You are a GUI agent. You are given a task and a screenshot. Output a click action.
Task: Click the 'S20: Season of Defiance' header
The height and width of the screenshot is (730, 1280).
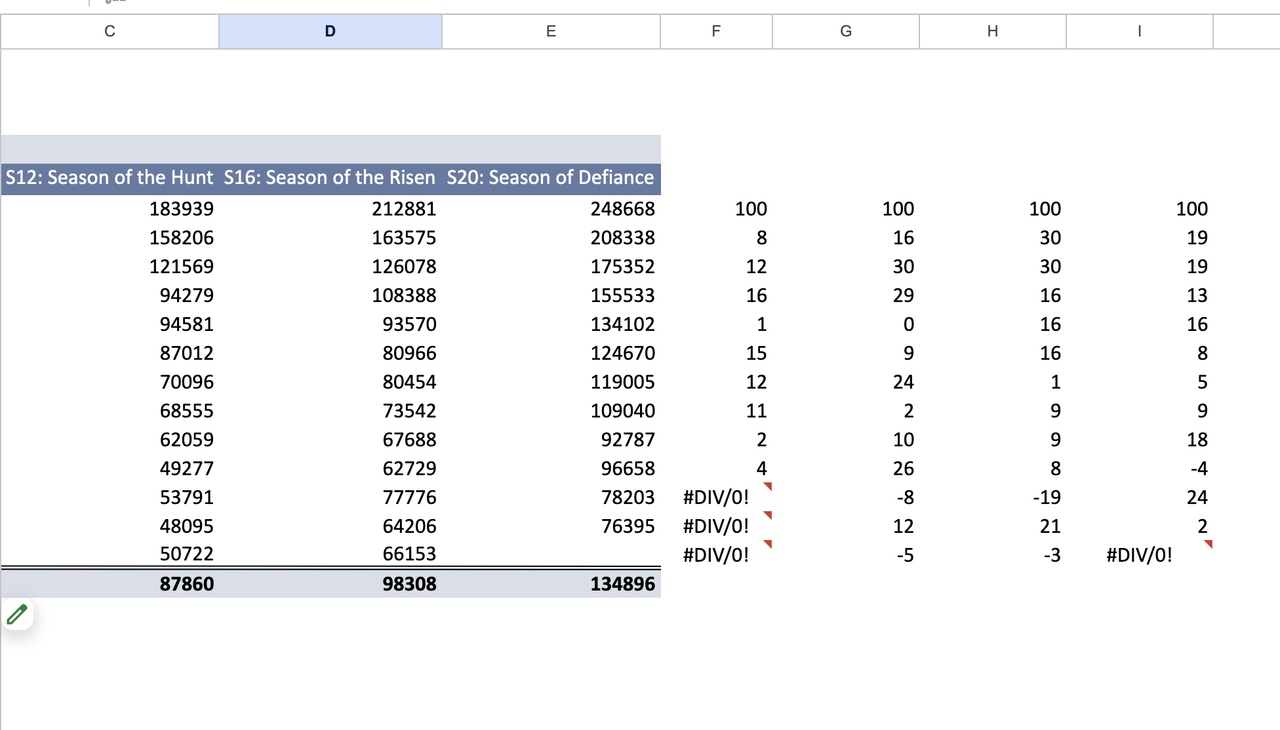pos(551,177)
